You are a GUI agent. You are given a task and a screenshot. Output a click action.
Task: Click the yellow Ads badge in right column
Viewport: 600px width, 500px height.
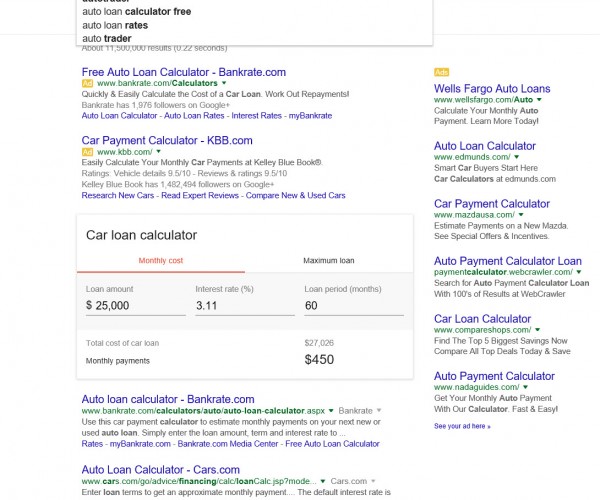click(x=441, y=72)
